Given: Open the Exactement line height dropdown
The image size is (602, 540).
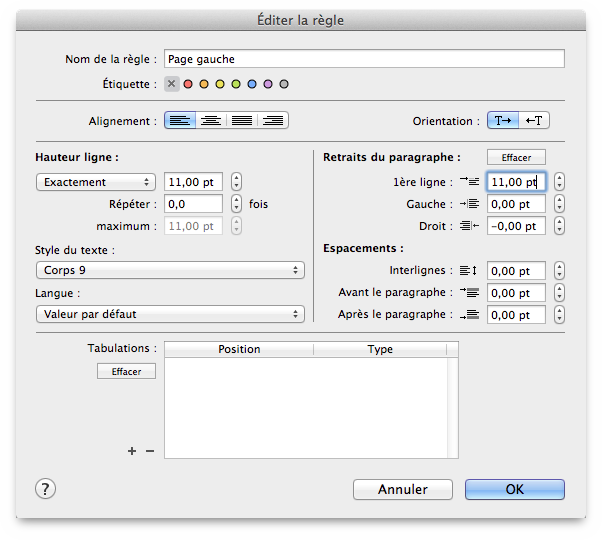Looking at the screenshot, I should point(96,182).
